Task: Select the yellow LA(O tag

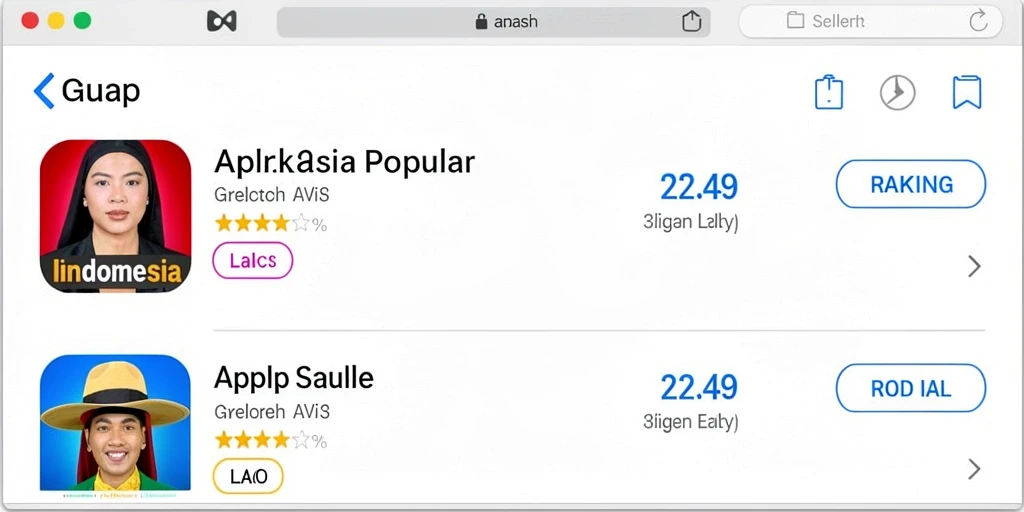Action: 248,476
